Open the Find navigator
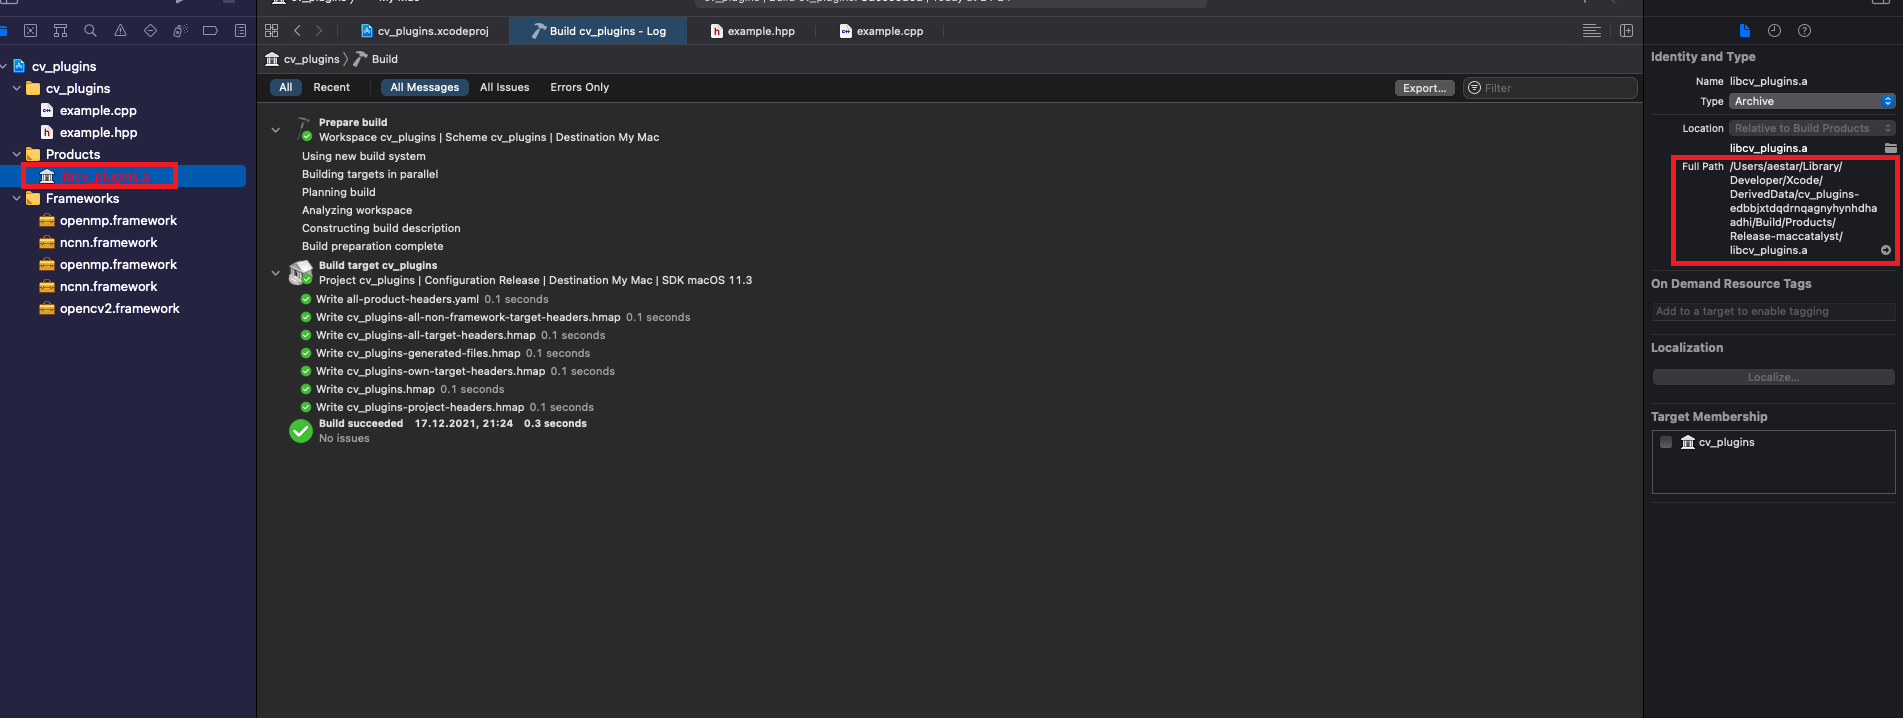This screenshot has width=1903, height=718. (90, 31)
